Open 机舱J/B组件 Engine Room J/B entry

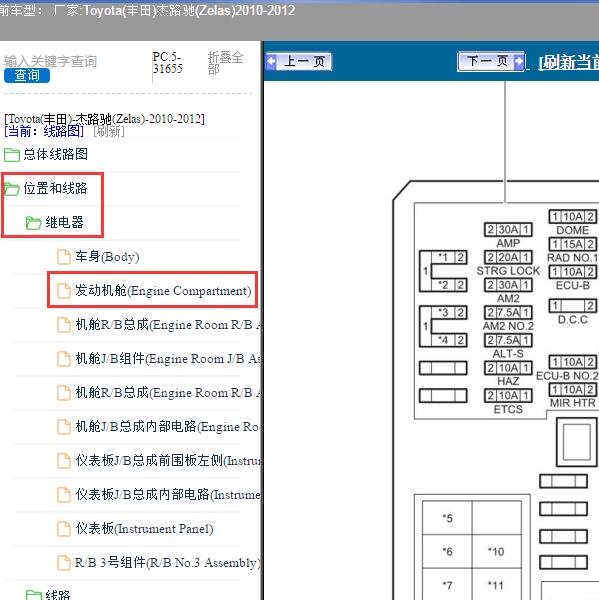click(x=168, y=359)
